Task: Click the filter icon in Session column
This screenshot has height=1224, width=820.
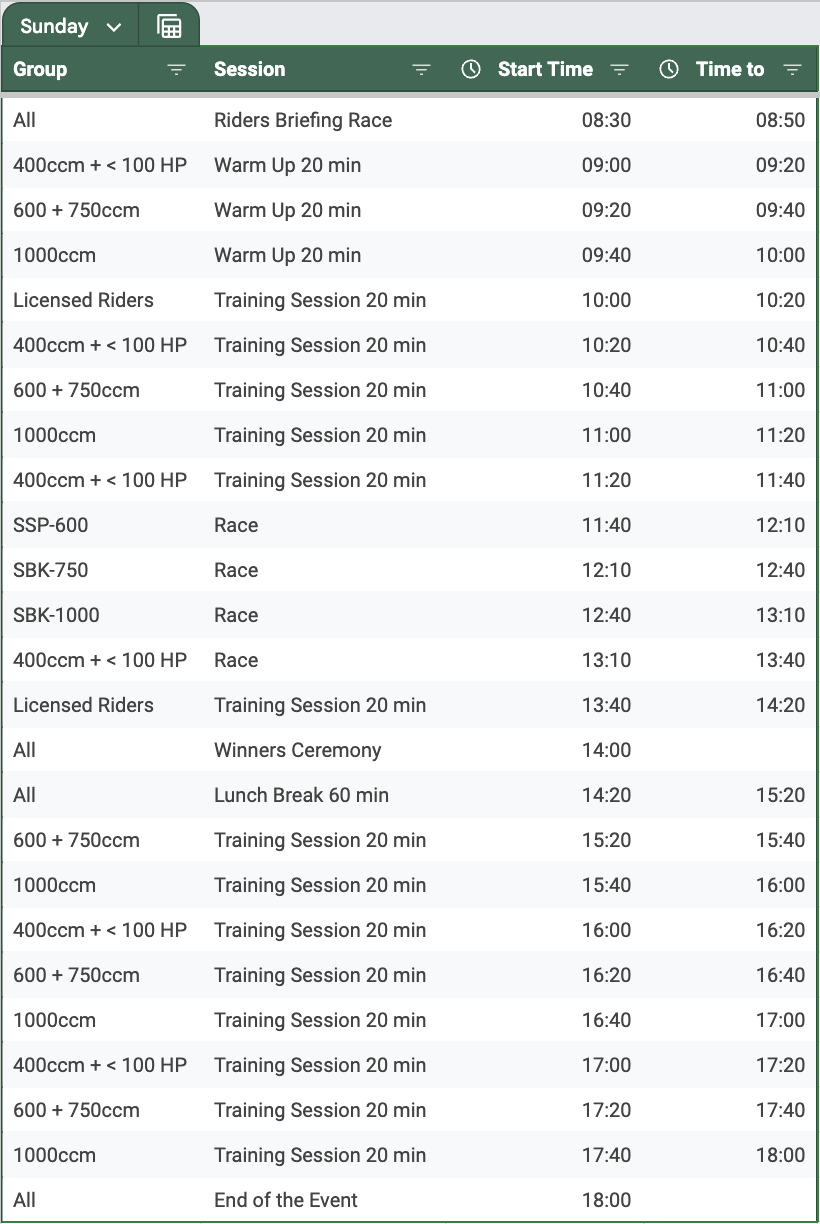Action: 422,70
